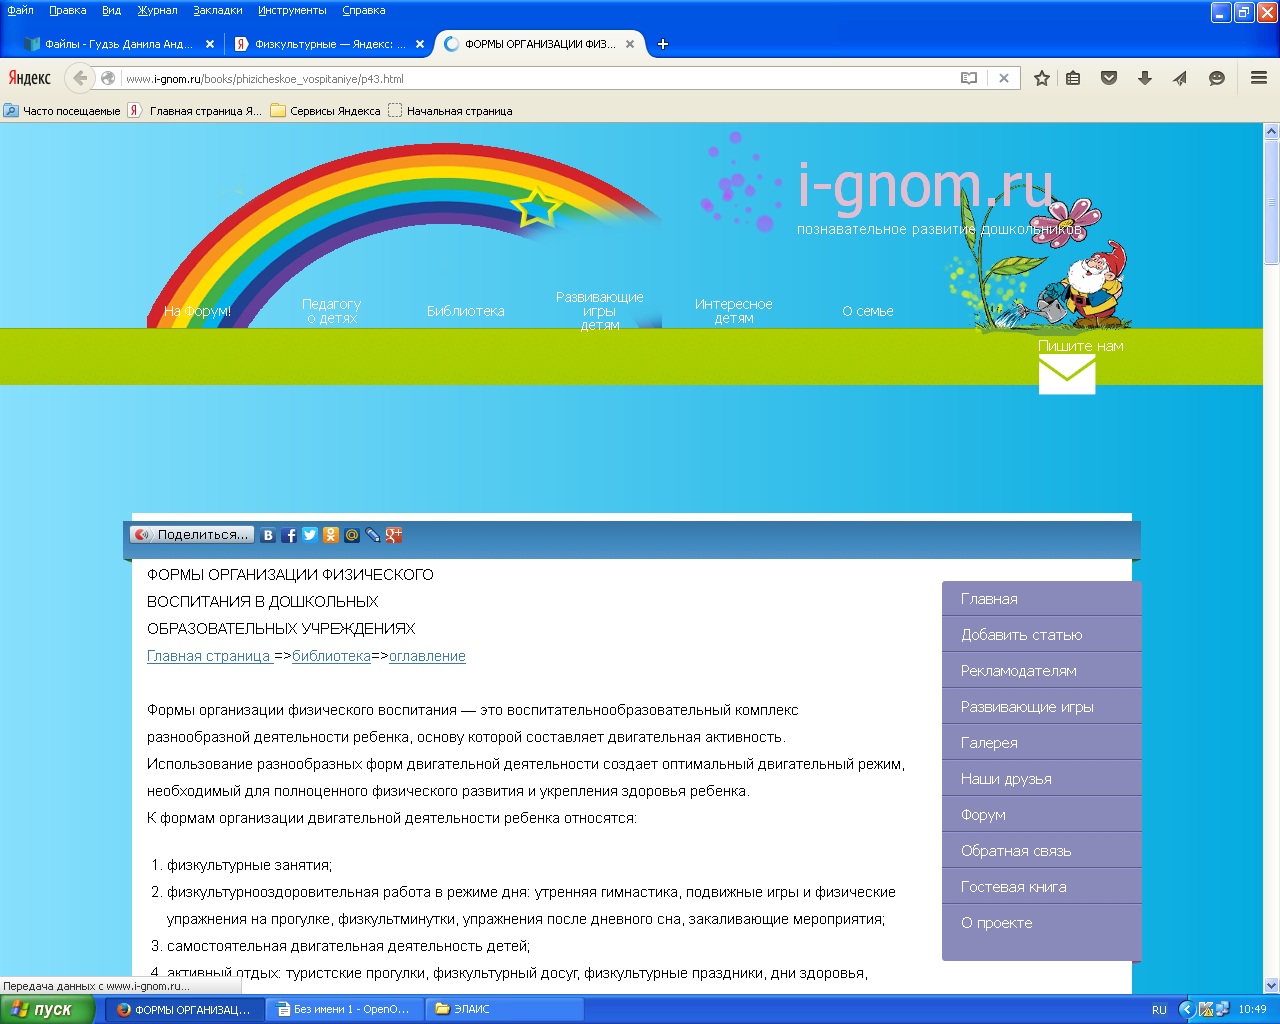Open the О семье nav item
Image resolution: width=1280 pixels, height=1024 pixels.
click(x=868, y=311)
